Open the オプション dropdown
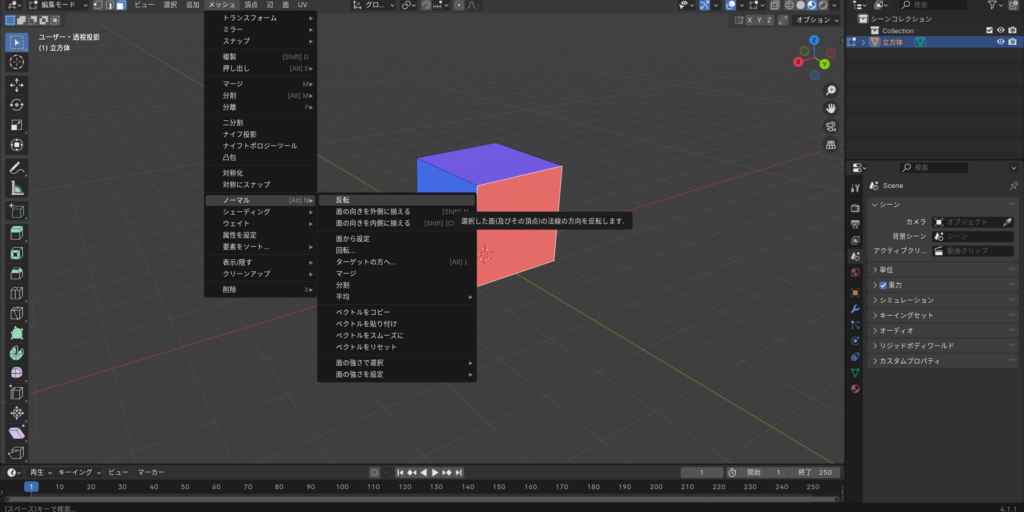Viewport: 1024px width, 512px height. (816, 20)
